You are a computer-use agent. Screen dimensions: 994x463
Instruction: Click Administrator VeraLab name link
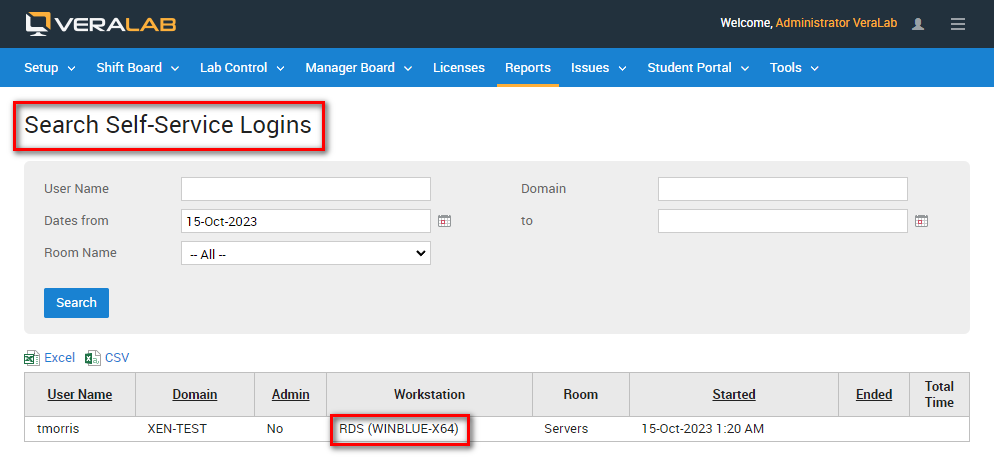tap(836, 23)
